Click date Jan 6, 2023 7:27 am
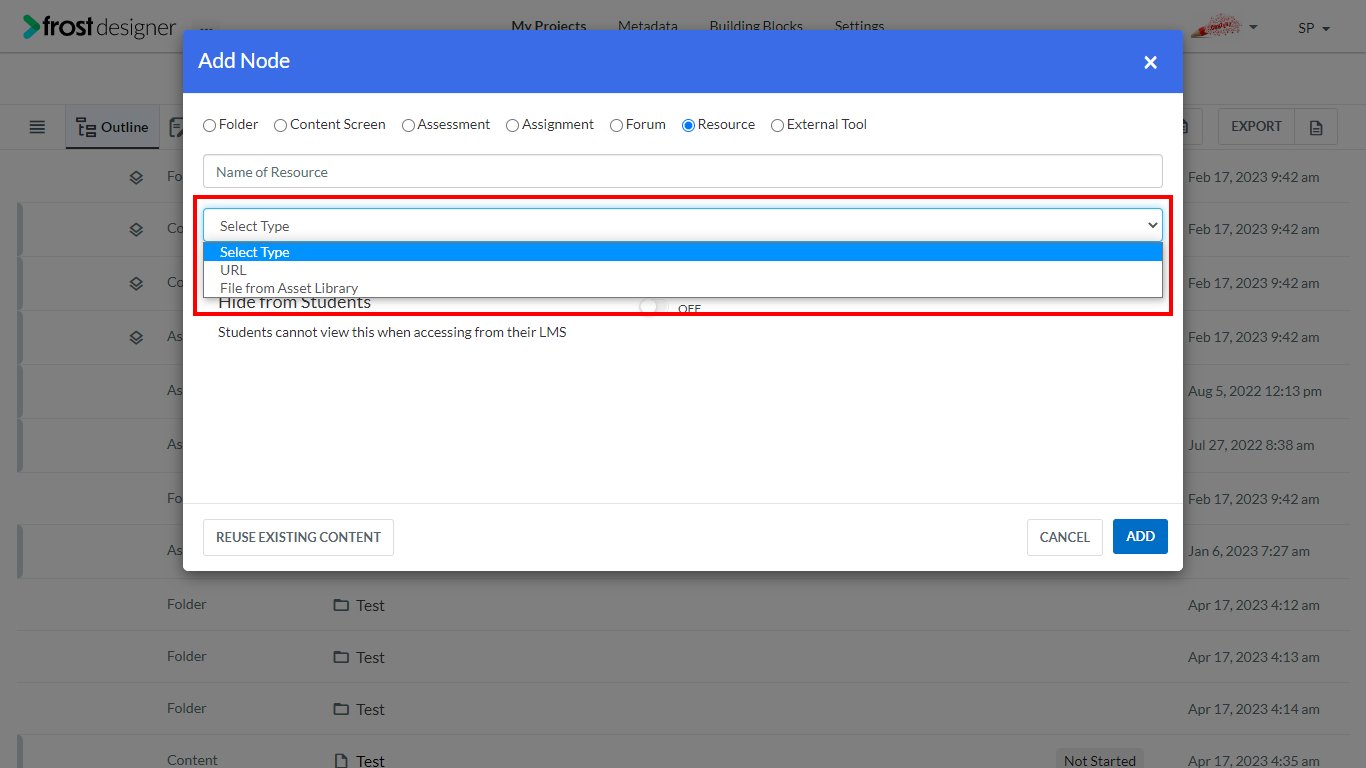 [1249, 551]
